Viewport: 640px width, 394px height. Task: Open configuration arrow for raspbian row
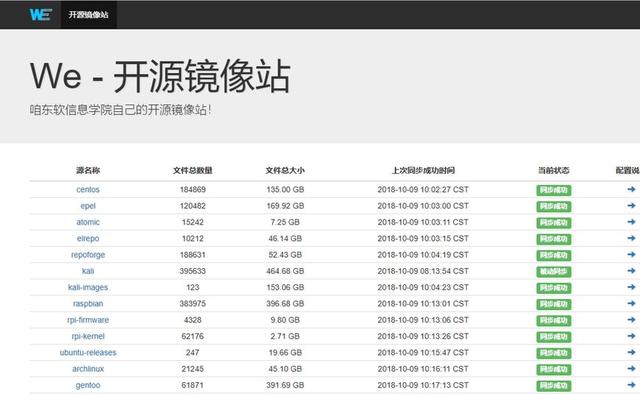[x=631, y=303]
